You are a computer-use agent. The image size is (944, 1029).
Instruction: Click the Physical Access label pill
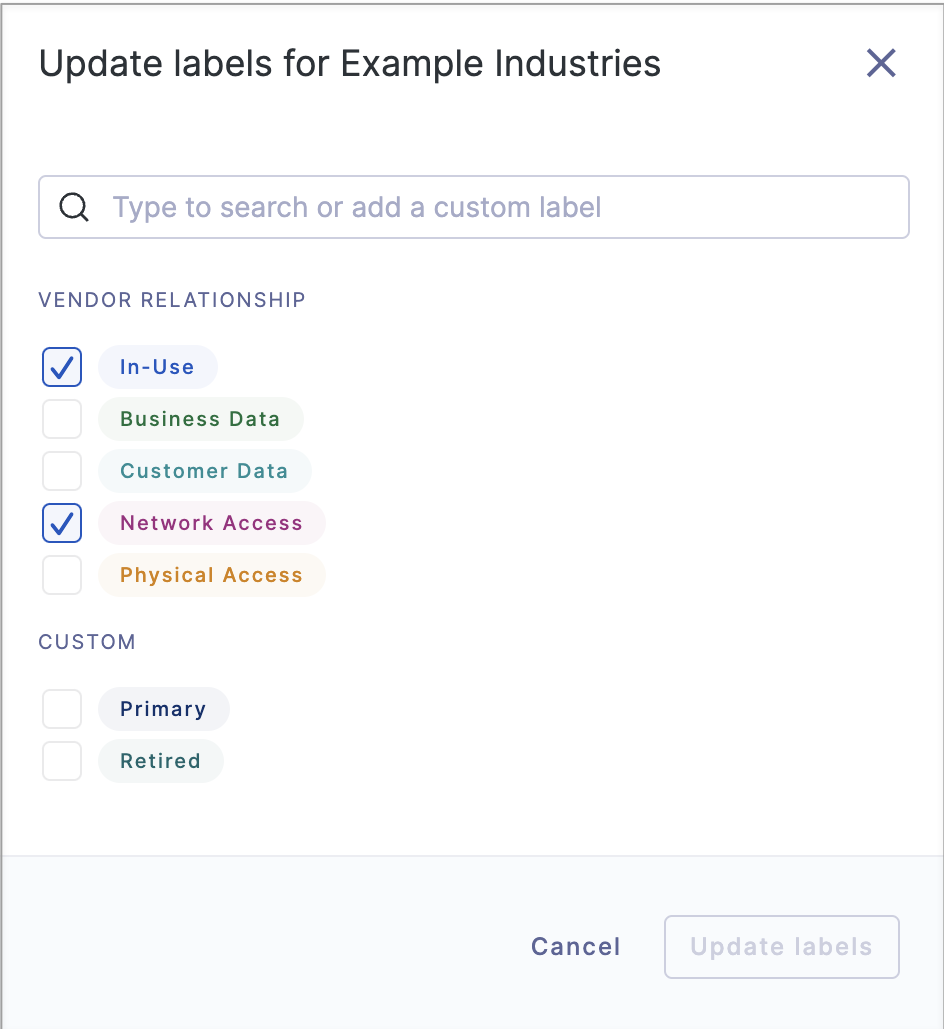211,575
